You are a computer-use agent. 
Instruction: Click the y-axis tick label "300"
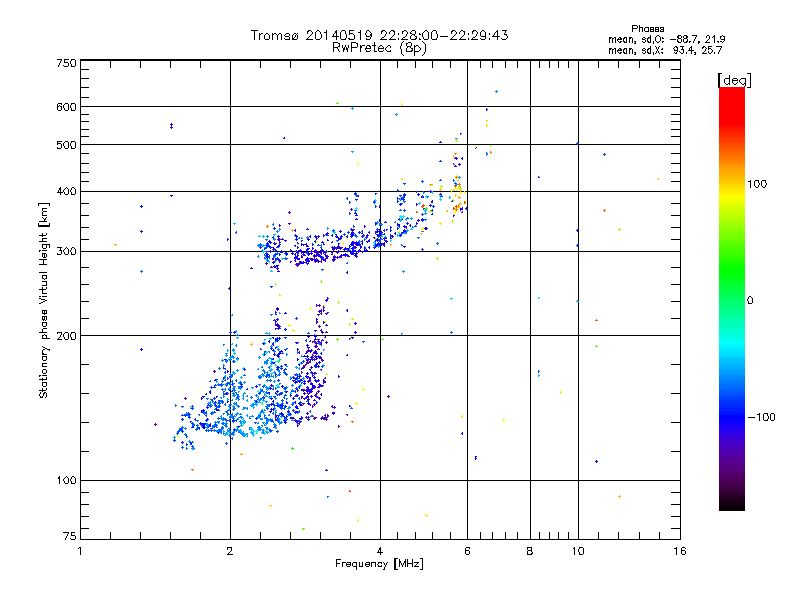pyautogui.click(x=66, y=251)
